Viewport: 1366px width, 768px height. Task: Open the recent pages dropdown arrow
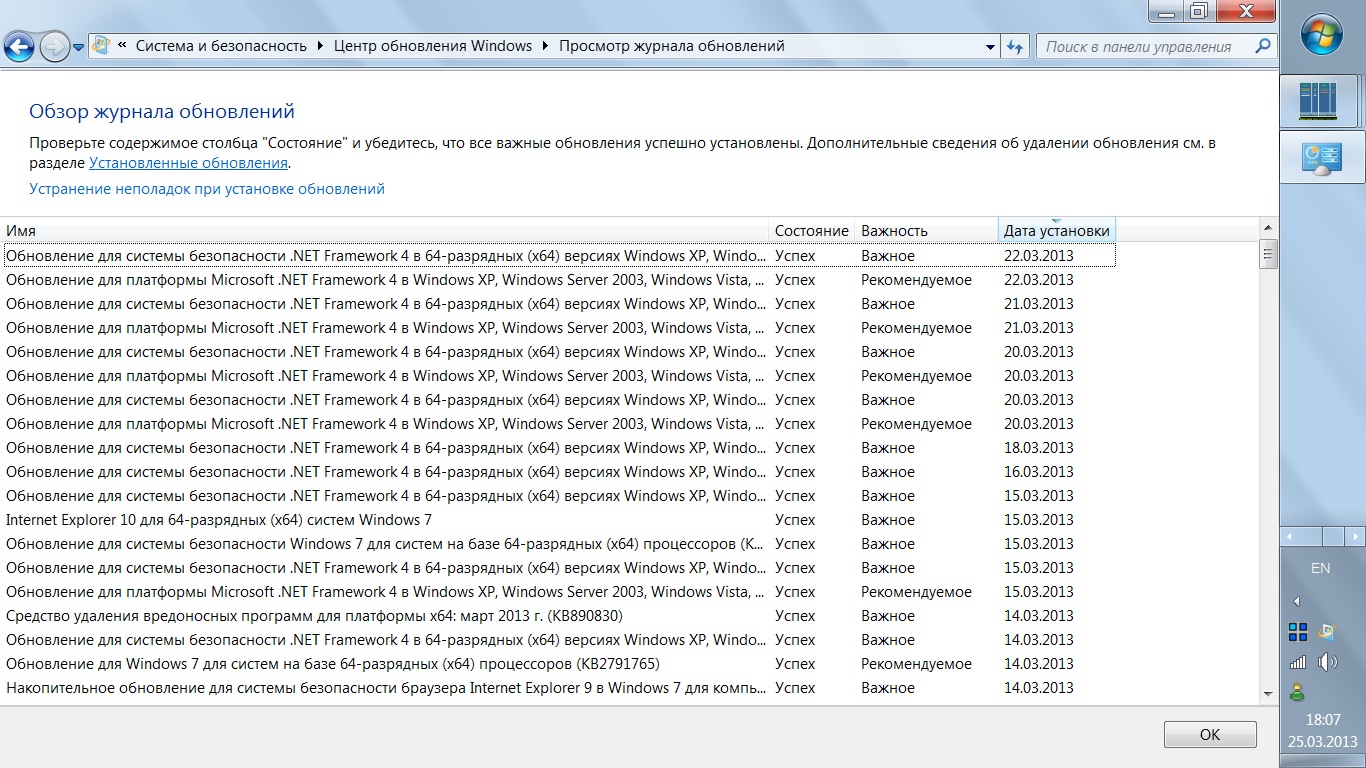78,47
